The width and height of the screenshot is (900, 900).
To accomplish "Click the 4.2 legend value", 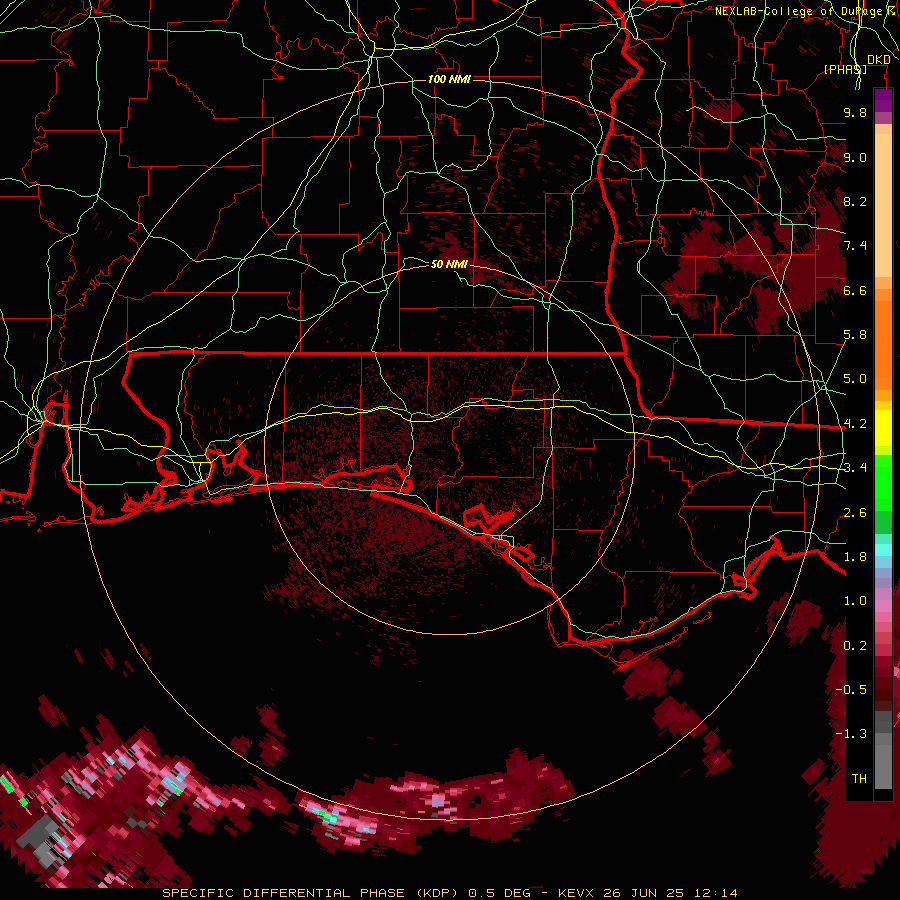I will tap(855, 424).
